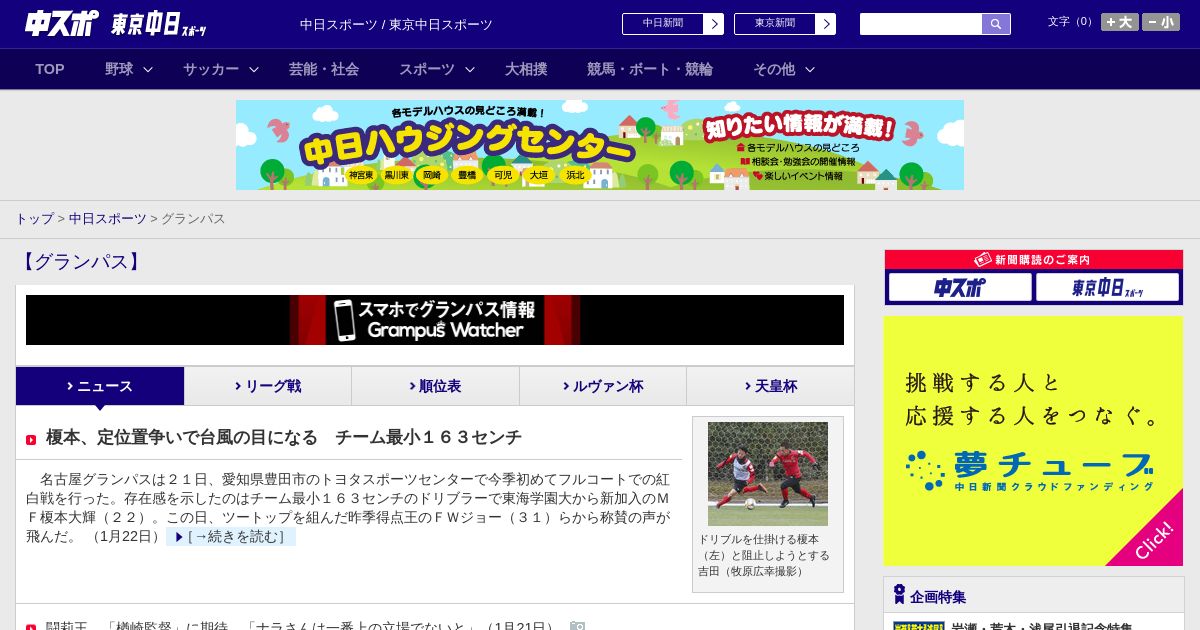Open the 大相撲 section

526,69
